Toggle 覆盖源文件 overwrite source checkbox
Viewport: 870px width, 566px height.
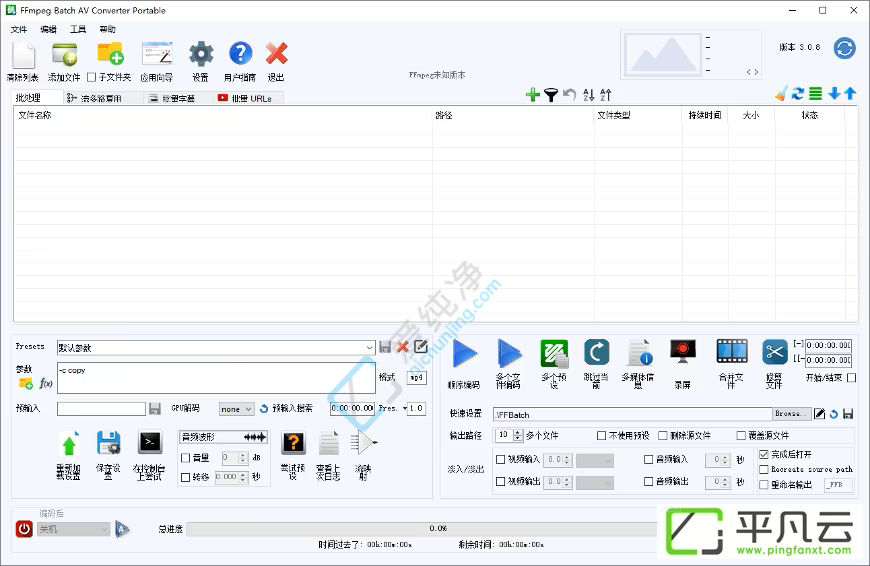[741, 436]
